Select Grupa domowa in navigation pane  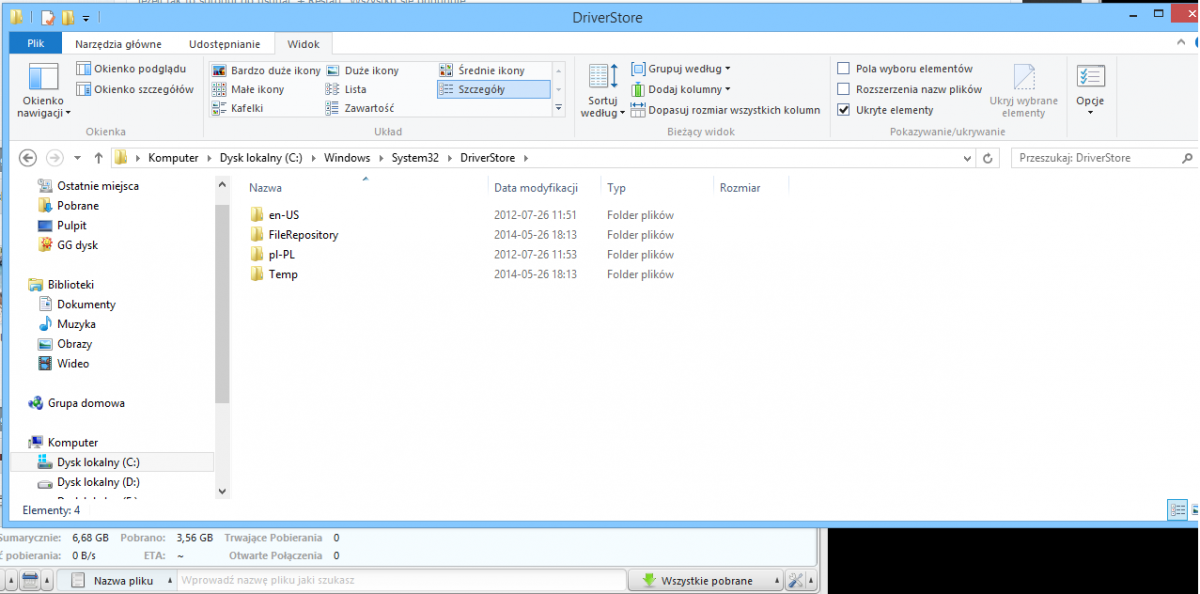pyautogui.click(x=86, y=403)
